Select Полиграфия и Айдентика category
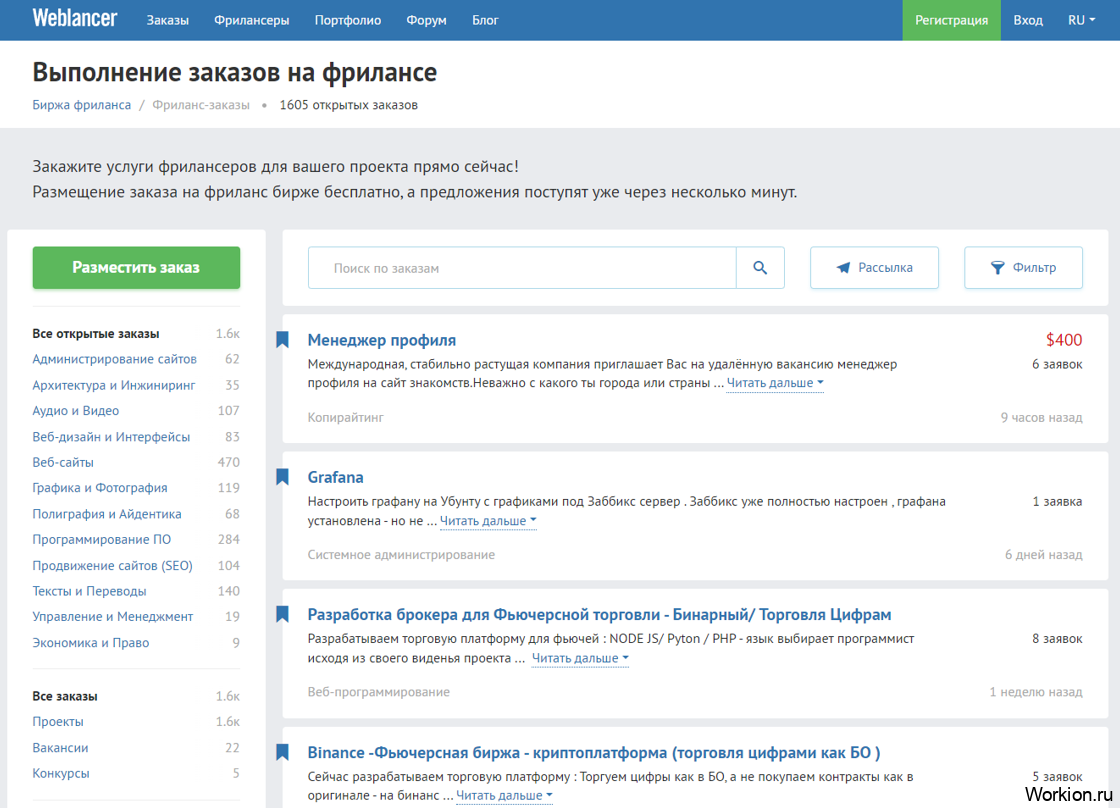 [x=107, y=514]
